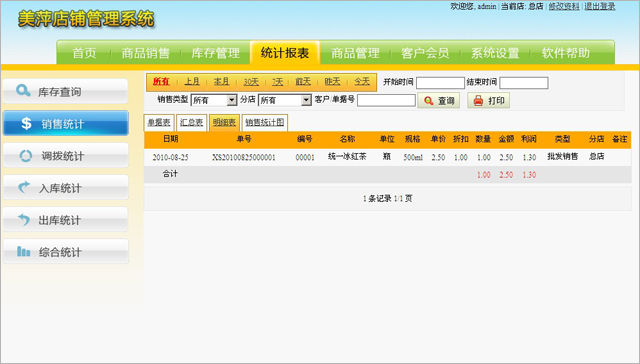Switch to the 明细表 tab

click(x=224, y=122)
